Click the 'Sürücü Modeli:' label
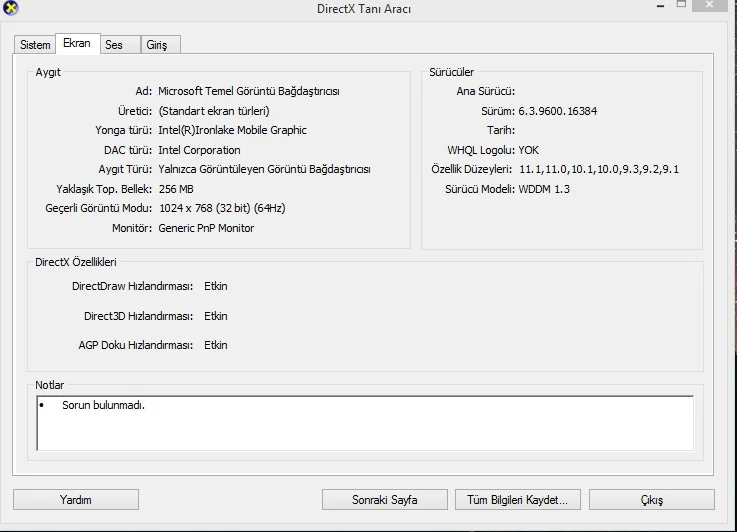 click(x=480, y=189)
